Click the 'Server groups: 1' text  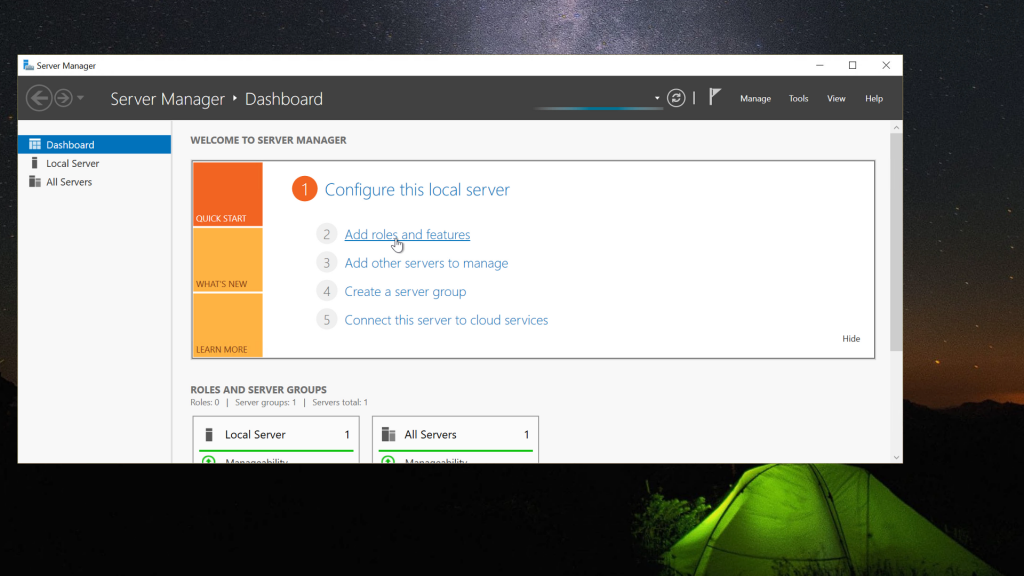[265, 402]
